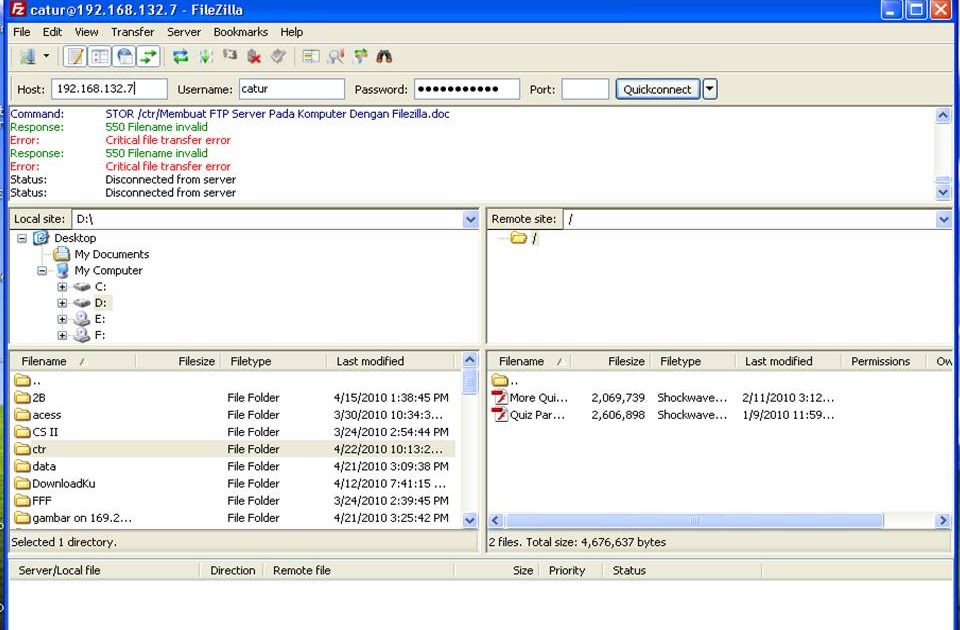
Task: Click the binoculars file search icon
Action: (384, 57)
